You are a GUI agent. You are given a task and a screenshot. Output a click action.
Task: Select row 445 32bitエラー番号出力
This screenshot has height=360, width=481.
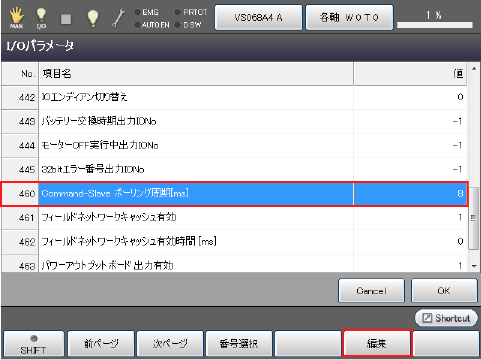pyautogui.click(x=234, y=169)
